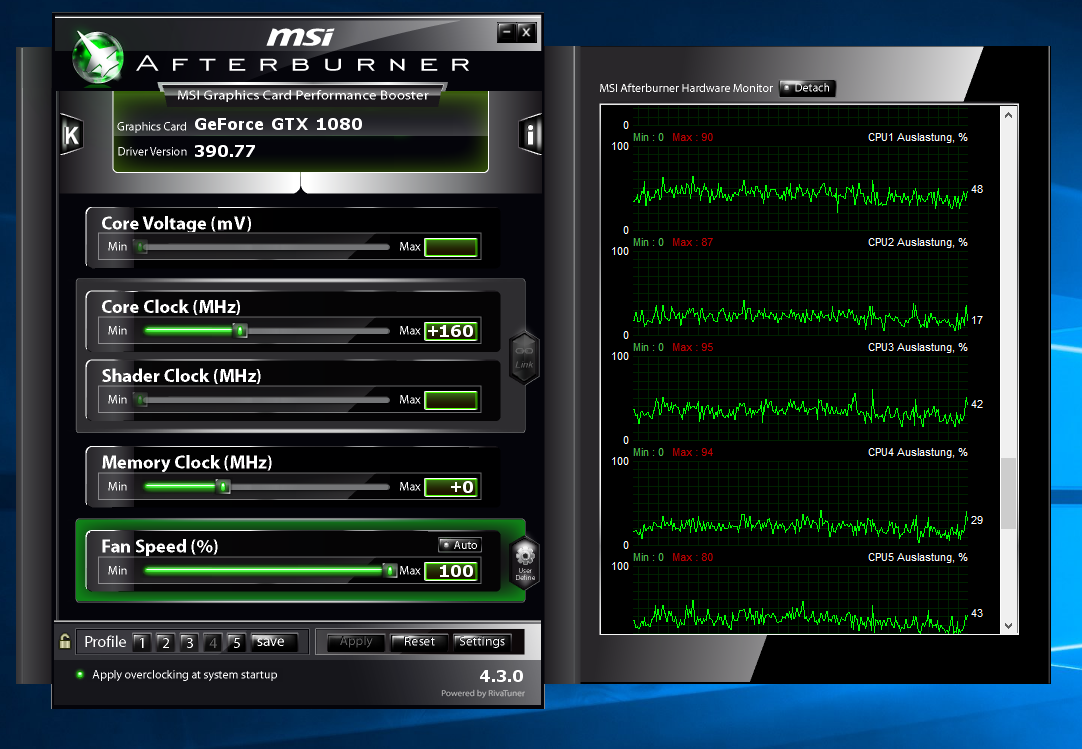This screenshot has height=749, width=1082.
Task: Click the empty Shader Clock value field
Action: coord(451,400)
